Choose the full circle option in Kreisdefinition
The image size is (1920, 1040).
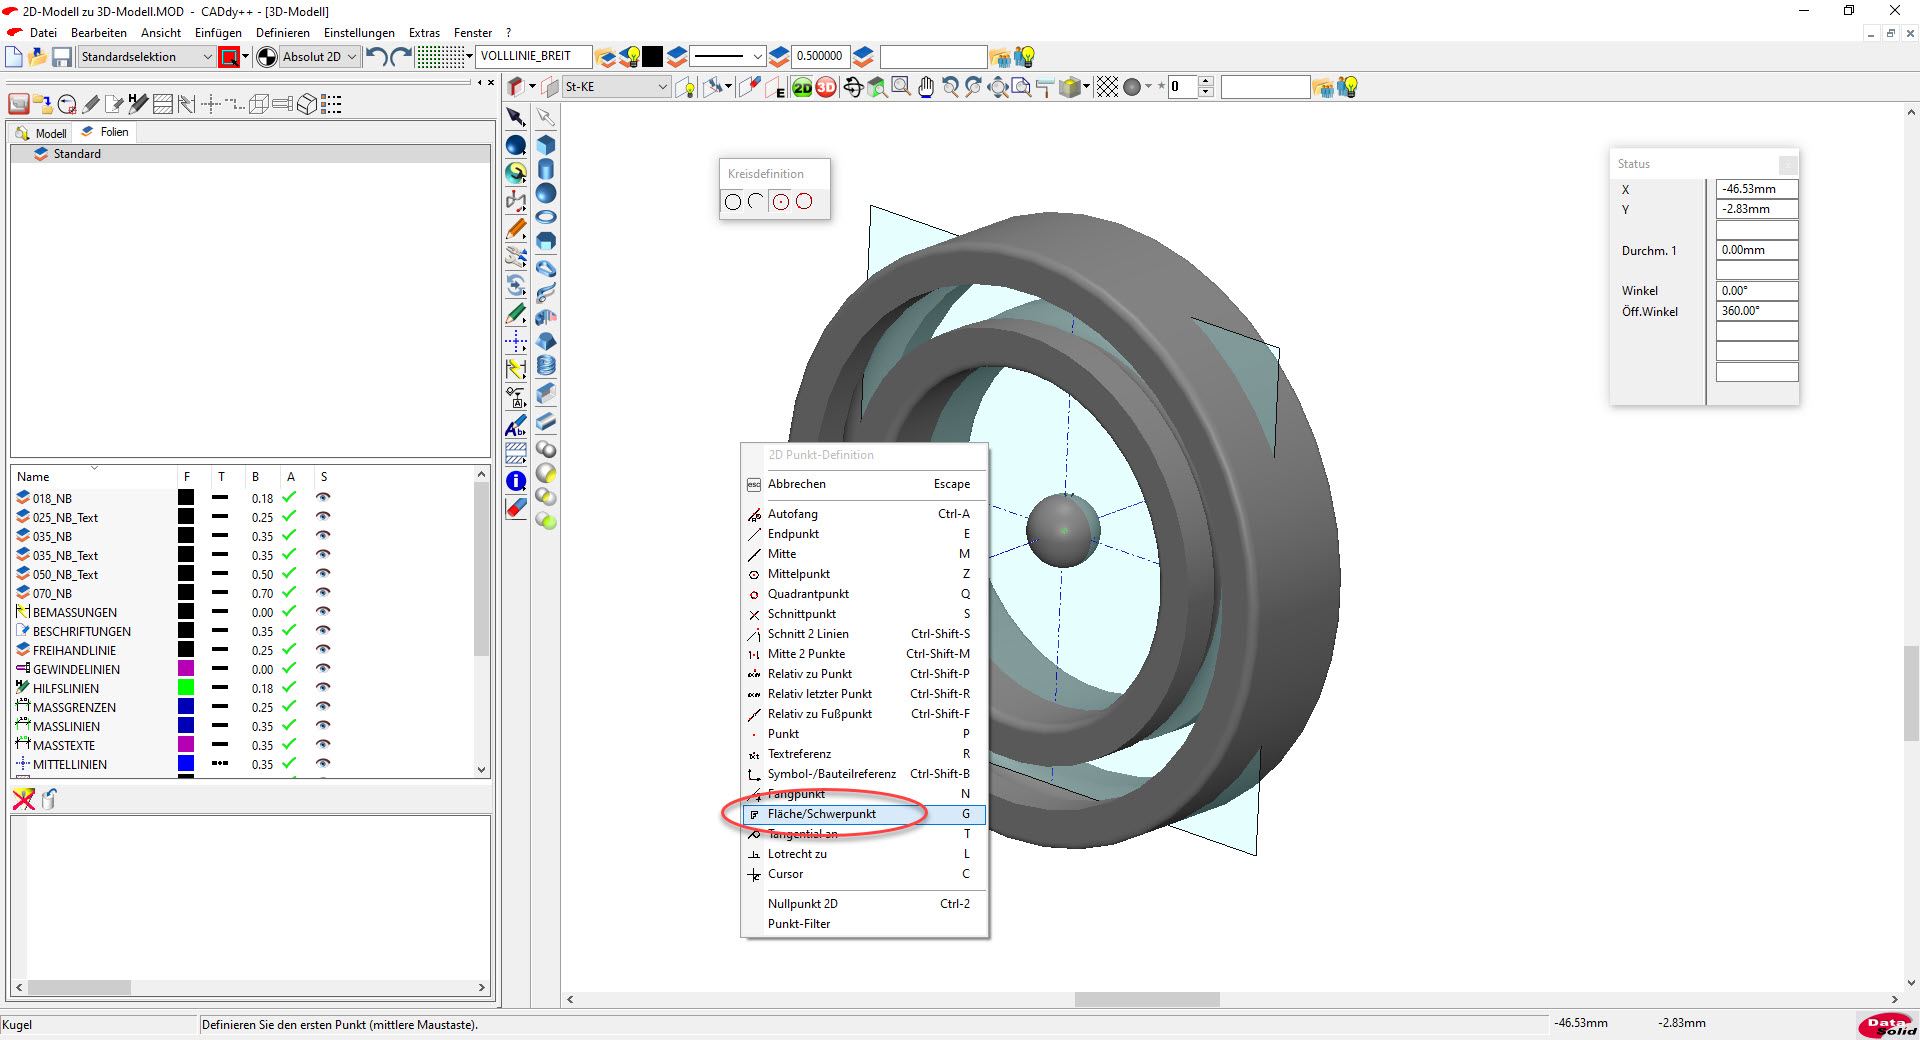(x=732, y=202)
